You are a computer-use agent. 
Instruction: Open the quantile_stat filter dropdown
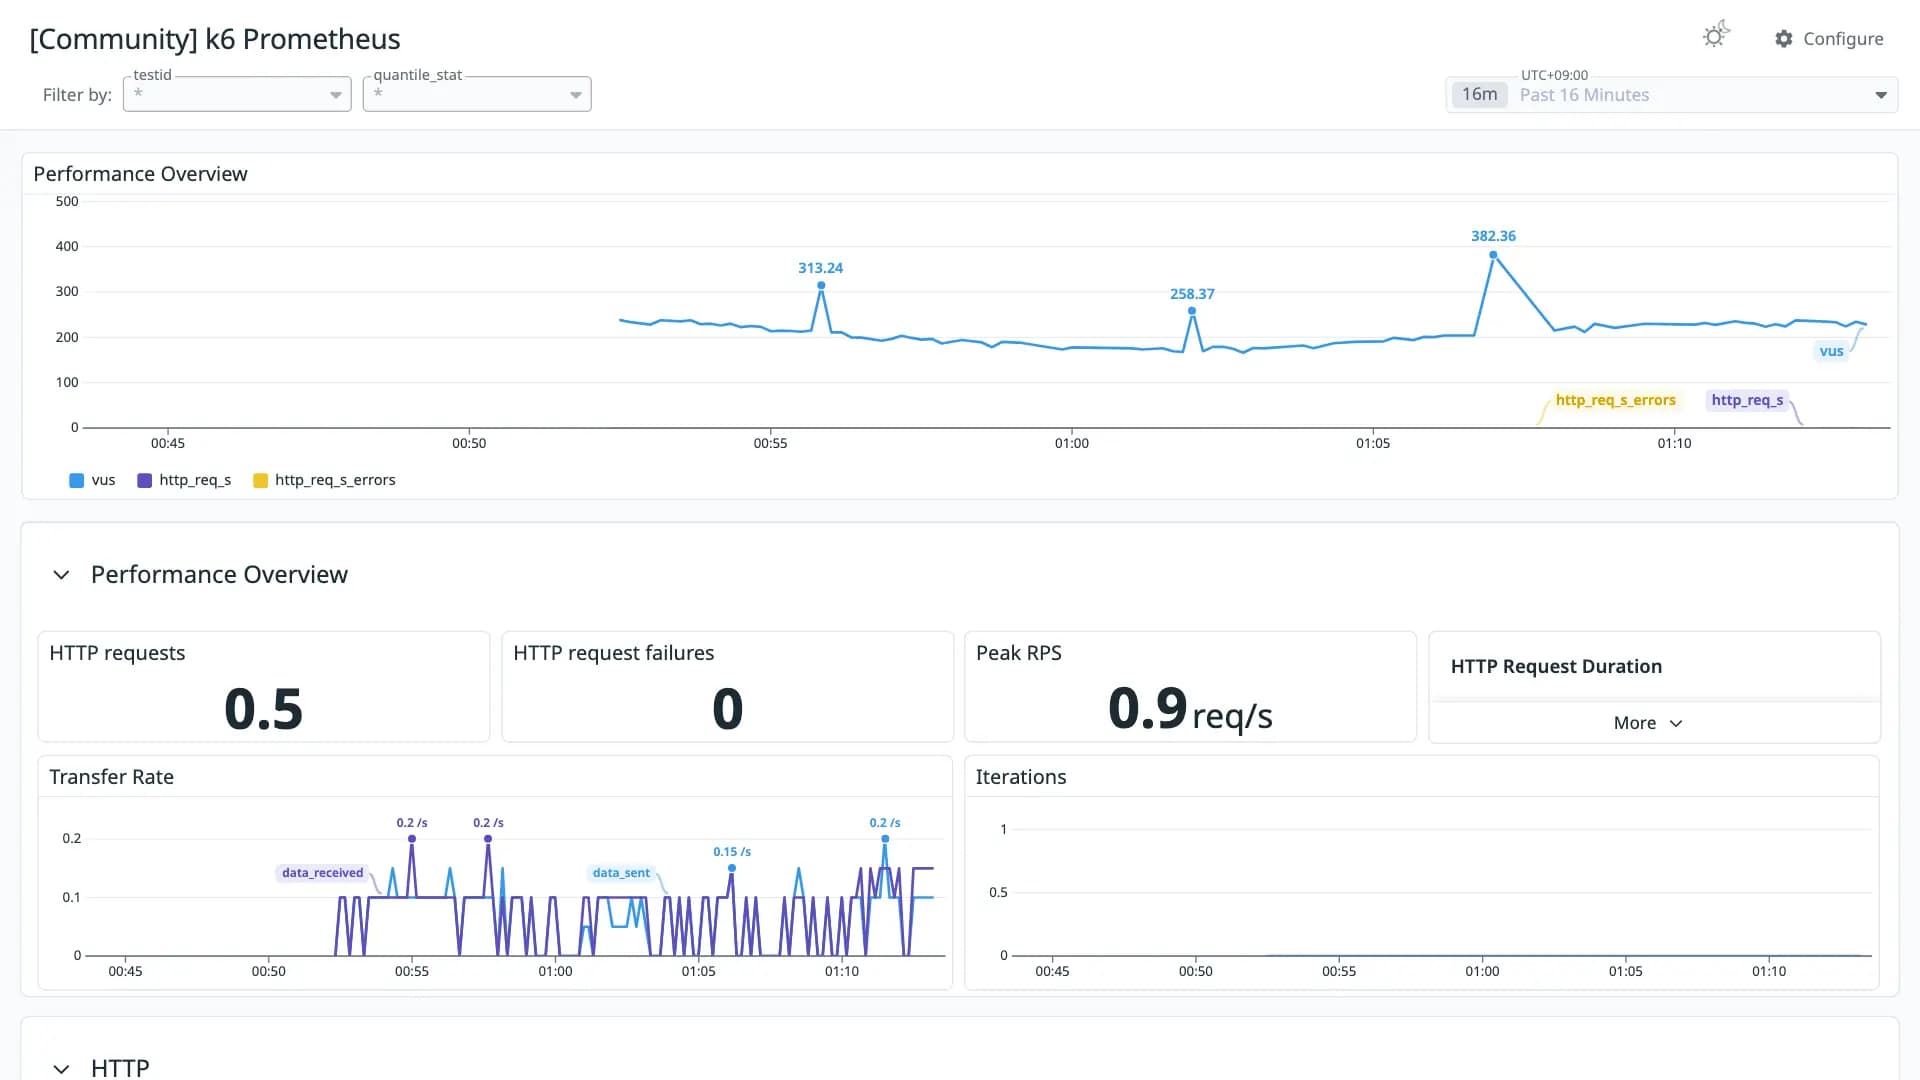(477, 94)
